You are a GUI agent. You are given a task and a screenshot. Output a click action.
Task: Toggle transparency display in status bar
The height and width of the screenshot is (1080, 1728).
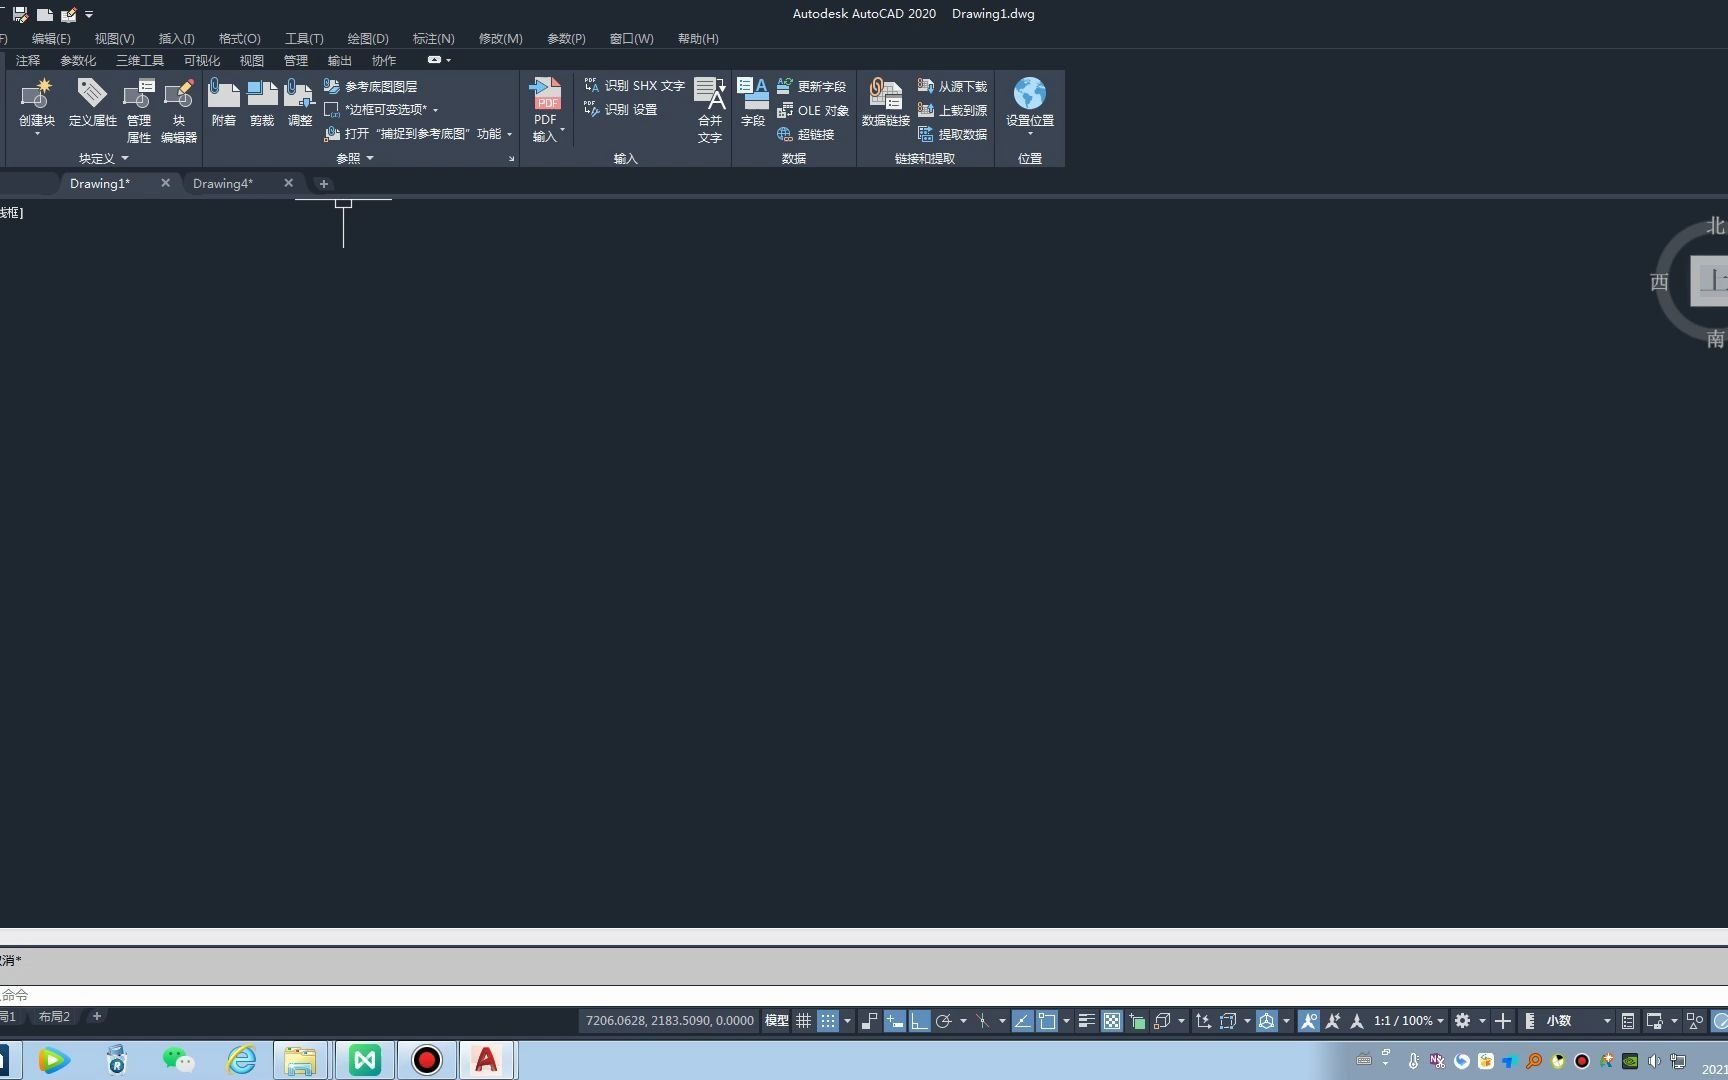[x=1111, y=1021]
